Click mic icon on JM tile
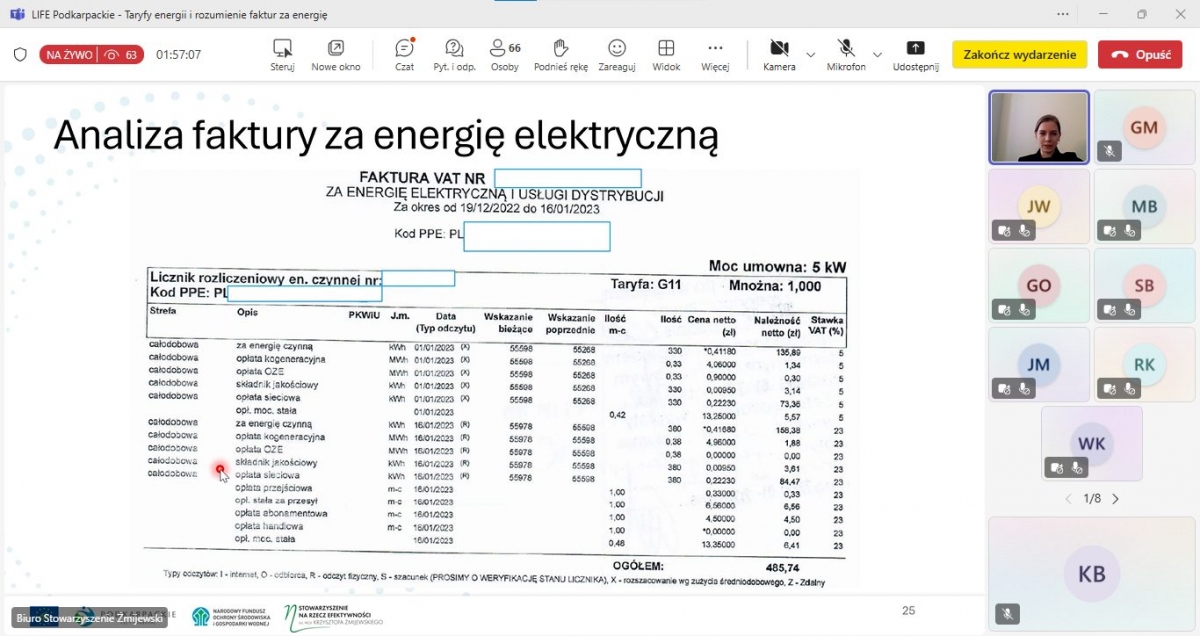This screenshot has height=636, width=1200. coord(1023,388)
